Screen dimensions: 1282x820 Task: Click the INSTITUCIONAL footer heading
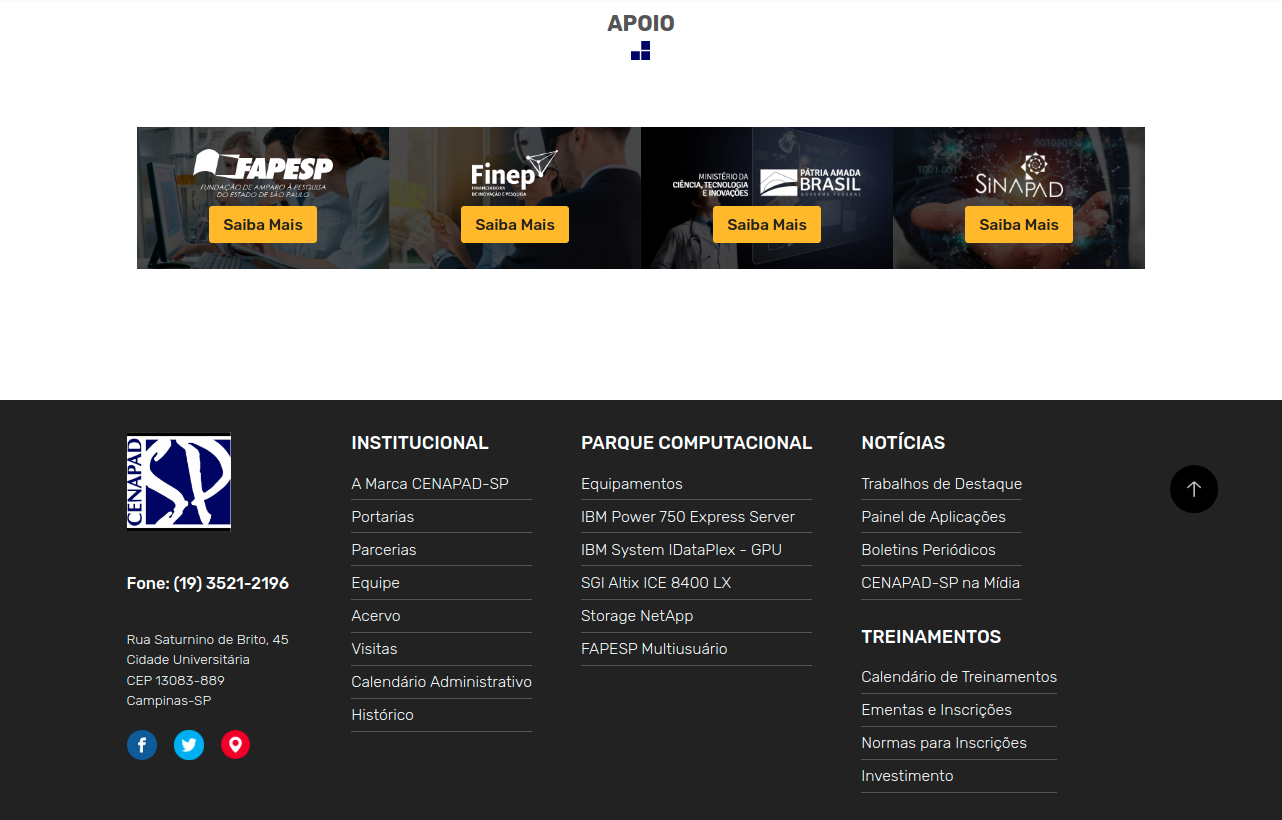(420, 443)
